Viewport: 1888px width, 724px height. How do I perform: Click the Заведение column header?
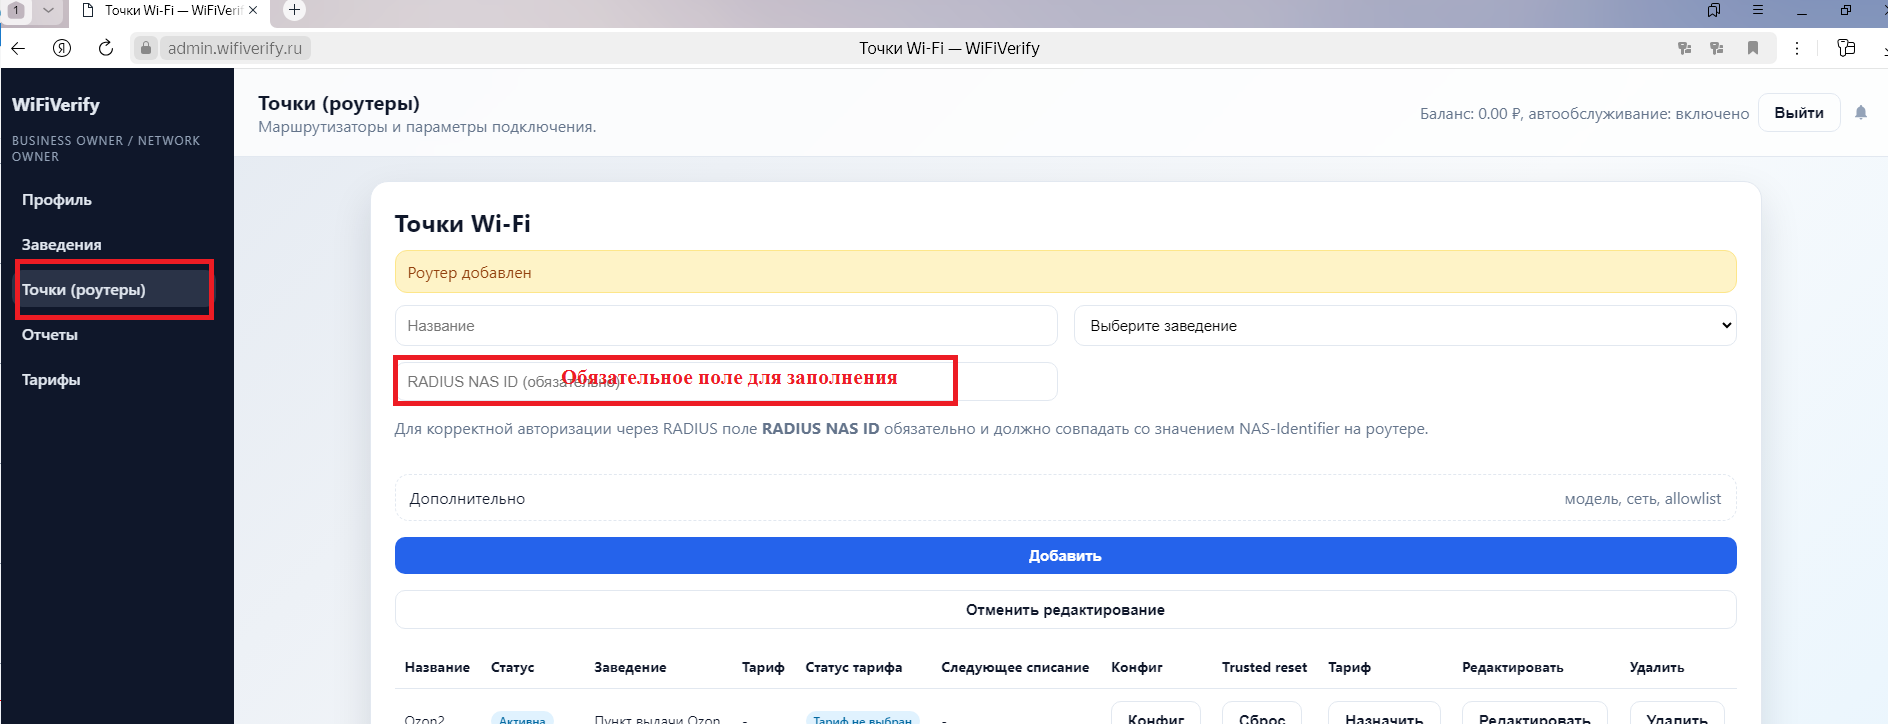630,667
